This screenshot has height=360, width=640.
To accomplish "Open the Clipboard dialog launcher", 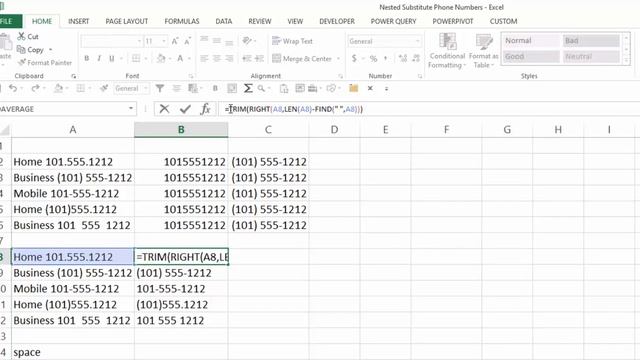I will click(x=73, y=76).
